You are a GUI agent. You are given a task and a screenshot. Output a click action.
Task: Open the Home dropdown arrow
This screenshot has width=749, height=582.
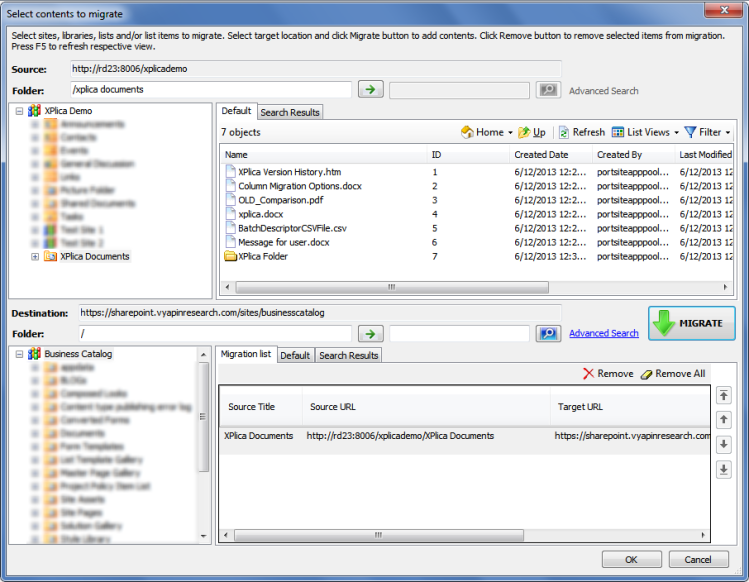(510, 133)
